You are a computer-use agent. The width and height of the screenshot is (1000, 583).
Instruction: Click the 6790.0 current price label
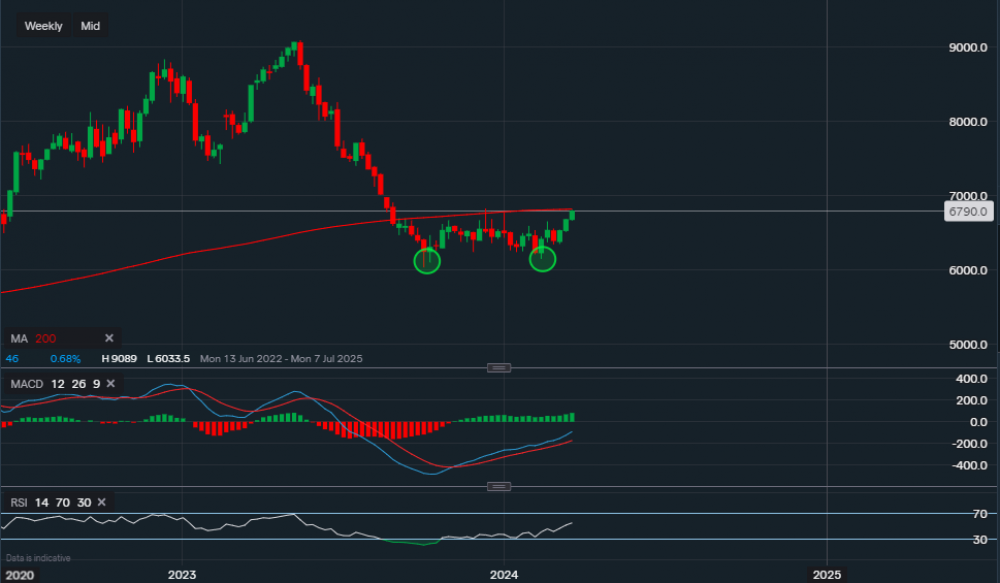point(968,212)
